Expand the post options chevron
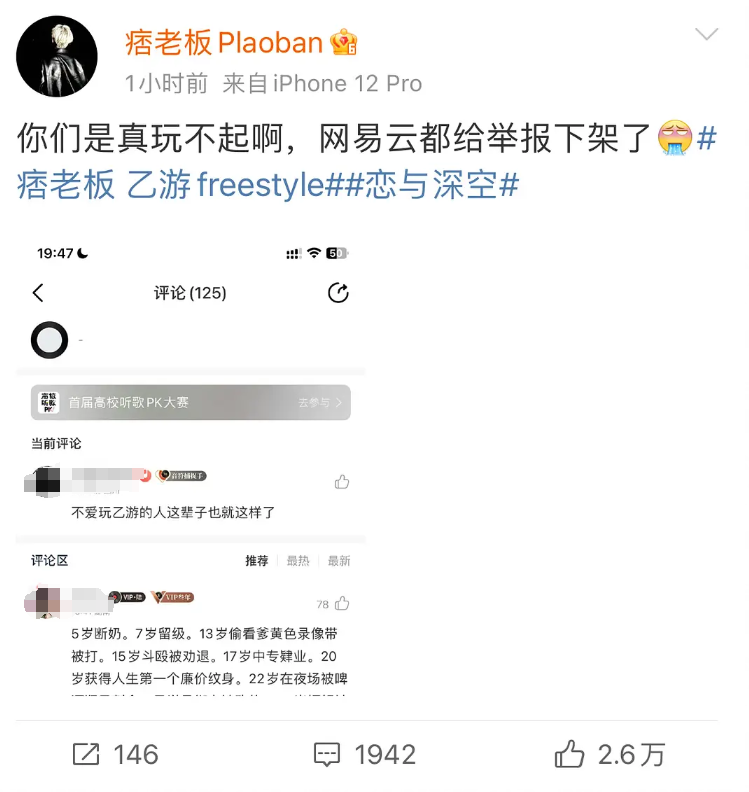Screen dimensions: 749x792 (x=706, y=34)
